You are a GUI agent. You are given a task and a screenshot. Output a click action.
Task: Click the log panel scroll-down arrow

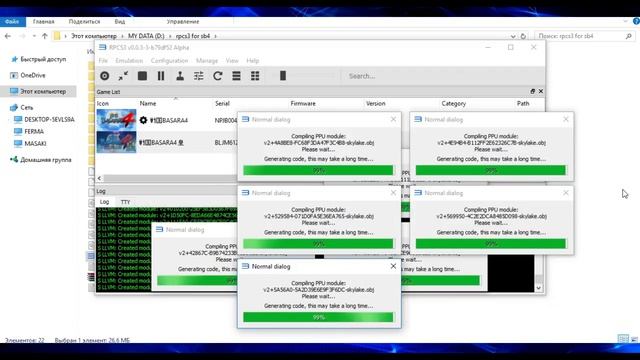tap(539, 288)
